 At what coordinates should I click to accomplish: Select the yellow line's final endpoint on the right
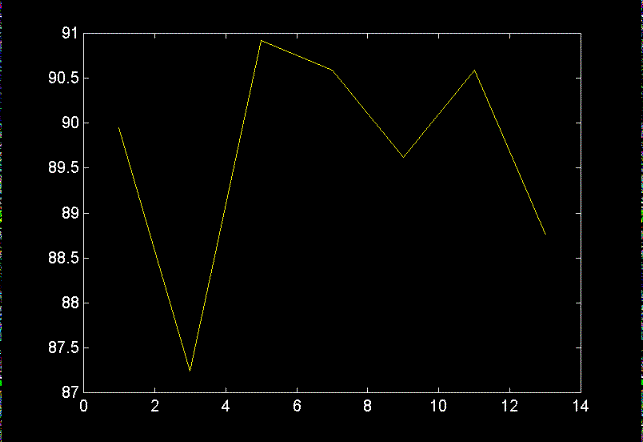(545, 234)
